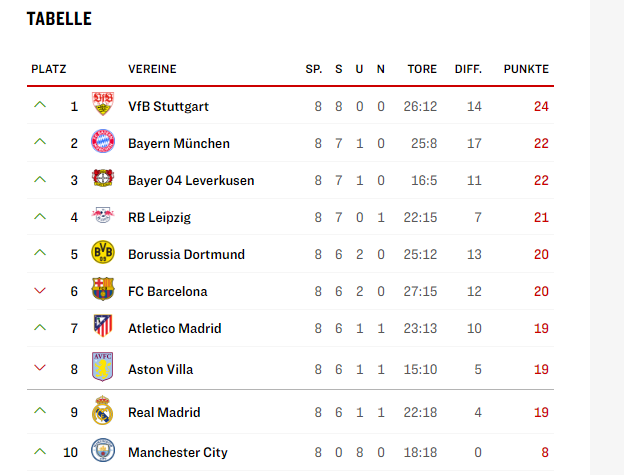The image size is (624, 475).
Task: Click the RB Leipzig logo
Action: tap(103, 217)
